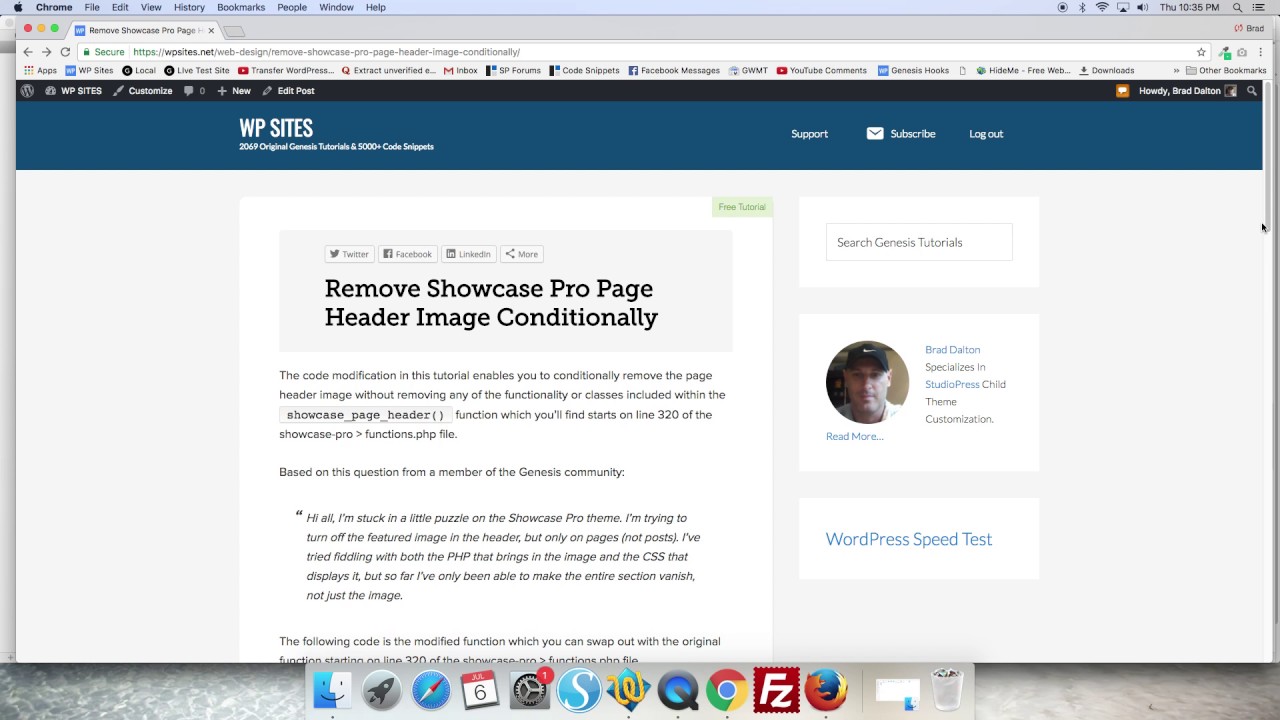
Task: Bookmark this page with the star icon
Action: pyautogui.click(x=1201, y=52)
